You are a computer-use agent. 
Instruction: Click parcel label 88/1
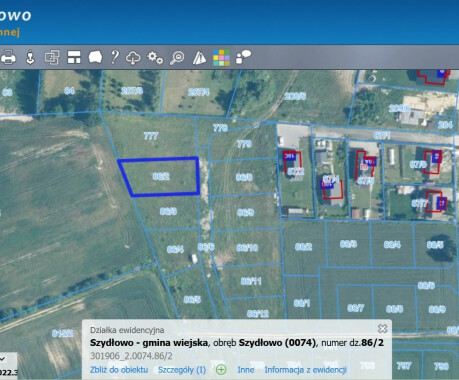pyautogui.click(x=302, y=303)
